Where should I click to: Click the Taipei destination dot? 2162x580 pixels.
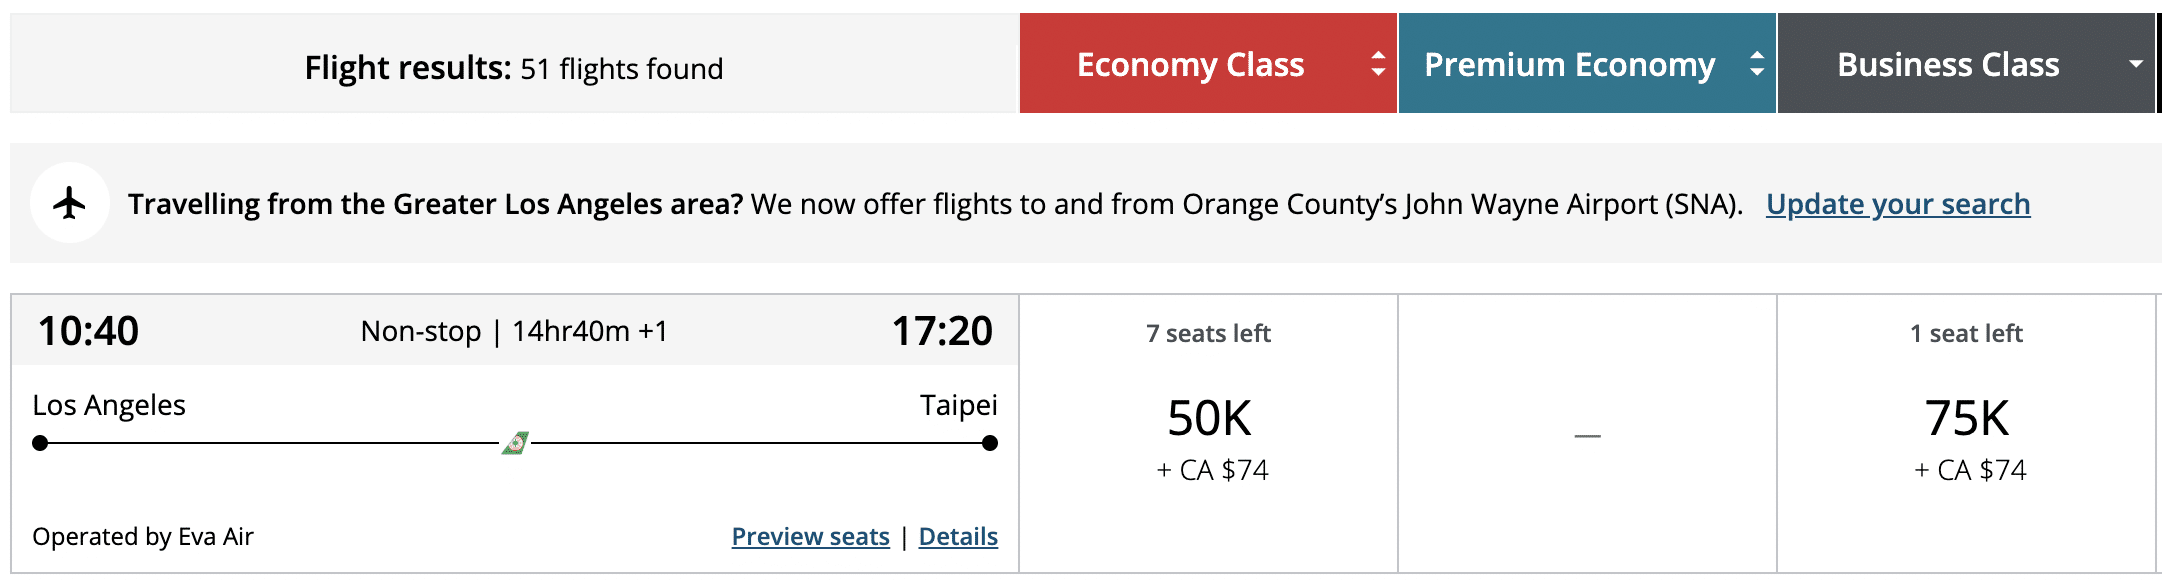point(990,443)
